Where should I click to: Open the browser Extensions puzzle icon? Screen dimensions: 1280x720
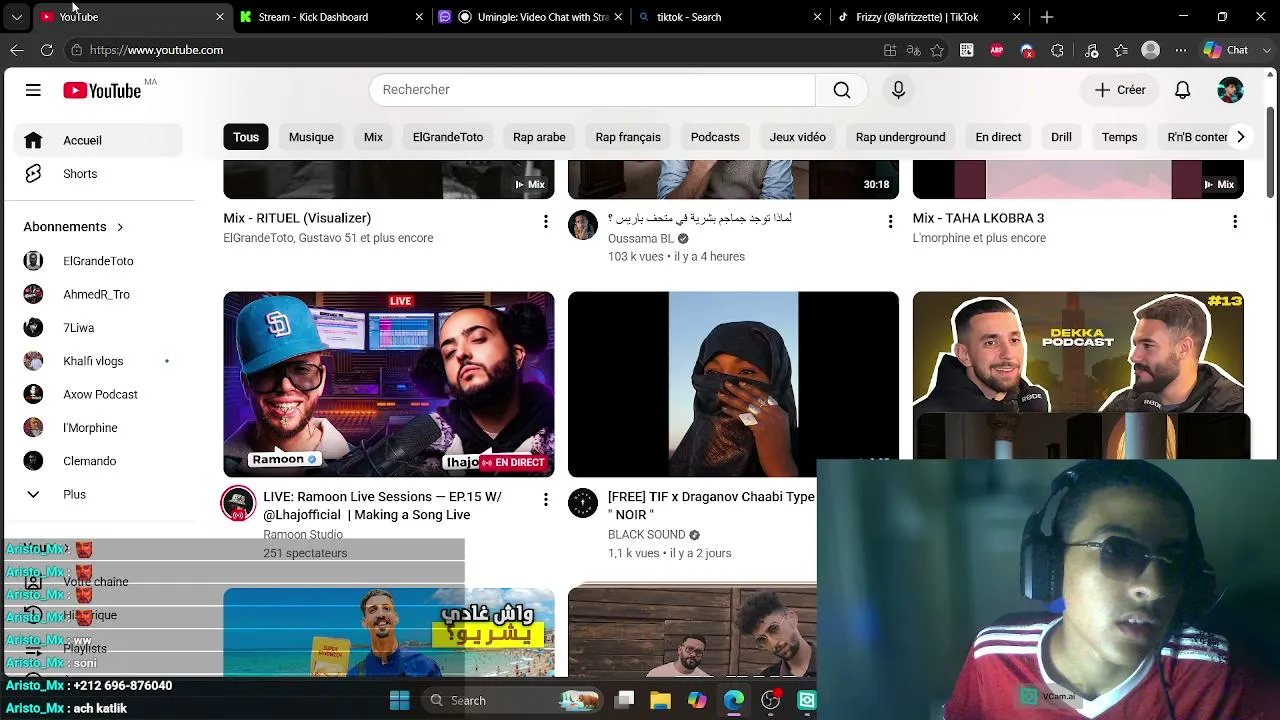click(x=1057, y=50)
